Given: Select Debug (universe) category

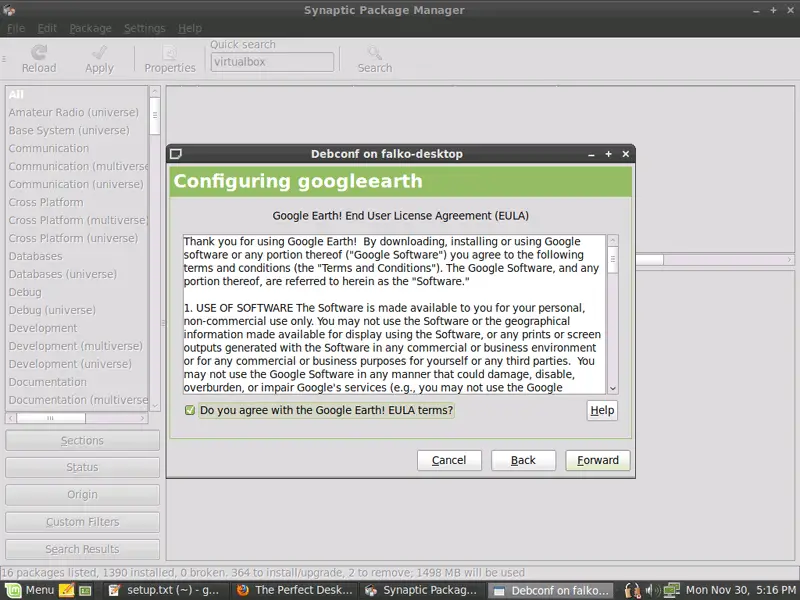Looking at the screenshot, I should (77, 310).
